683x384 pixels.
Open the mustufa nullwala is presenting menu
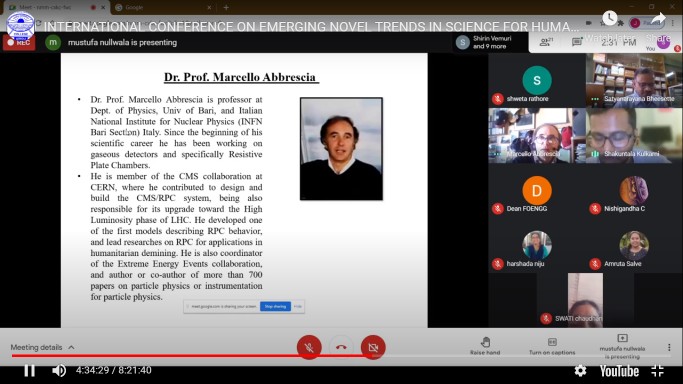click(622, 347)
